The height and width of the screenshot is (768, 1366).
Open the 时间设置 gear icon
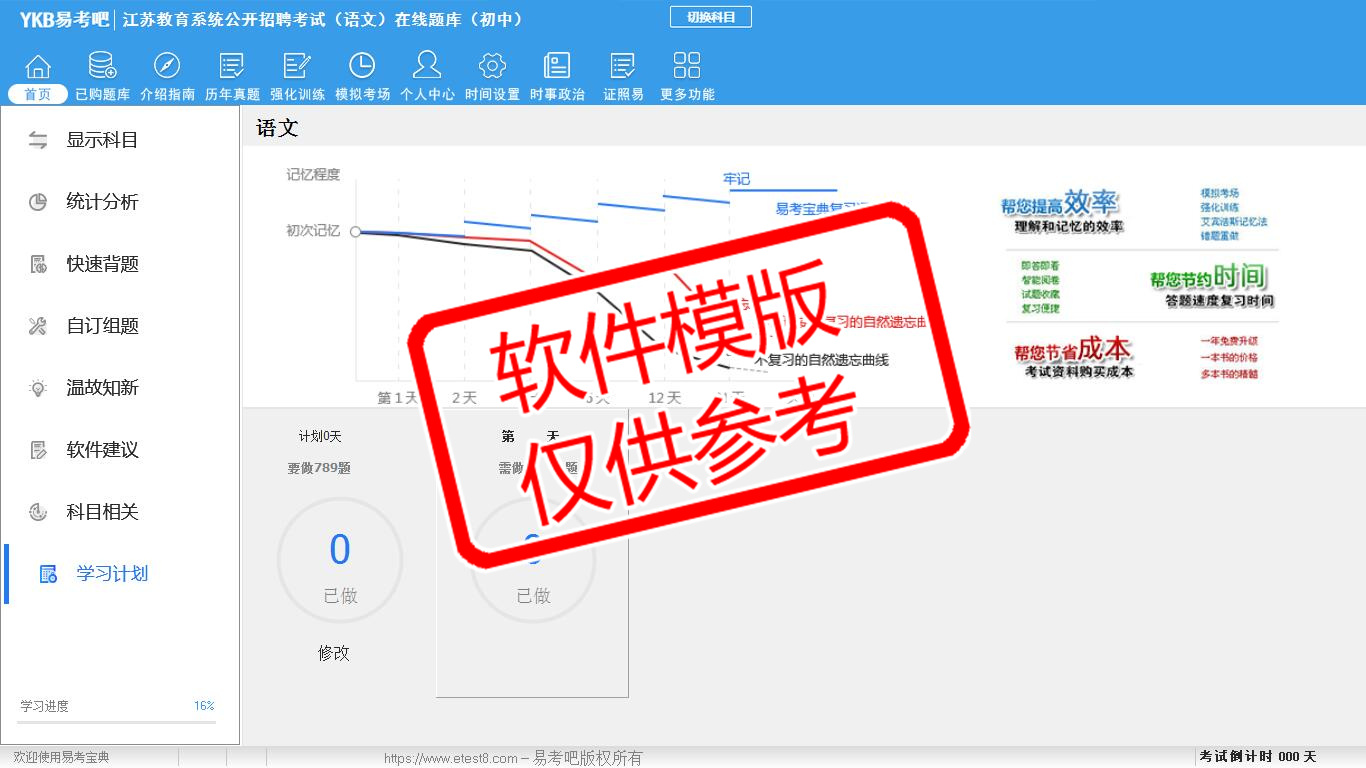(492, 66)
